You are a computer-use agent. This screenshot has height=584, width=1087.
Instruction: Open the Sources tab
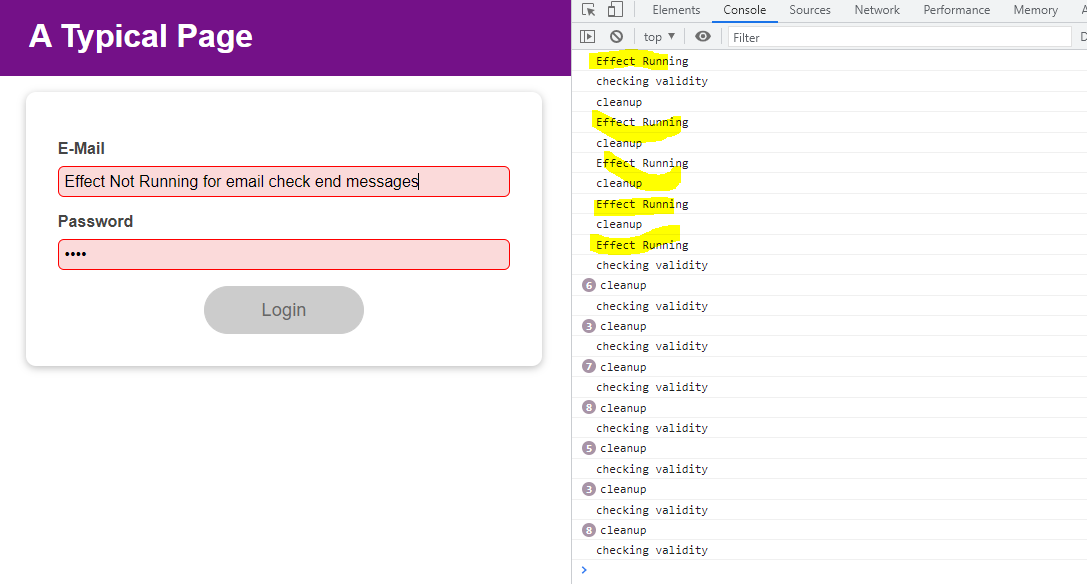point(810,10)
